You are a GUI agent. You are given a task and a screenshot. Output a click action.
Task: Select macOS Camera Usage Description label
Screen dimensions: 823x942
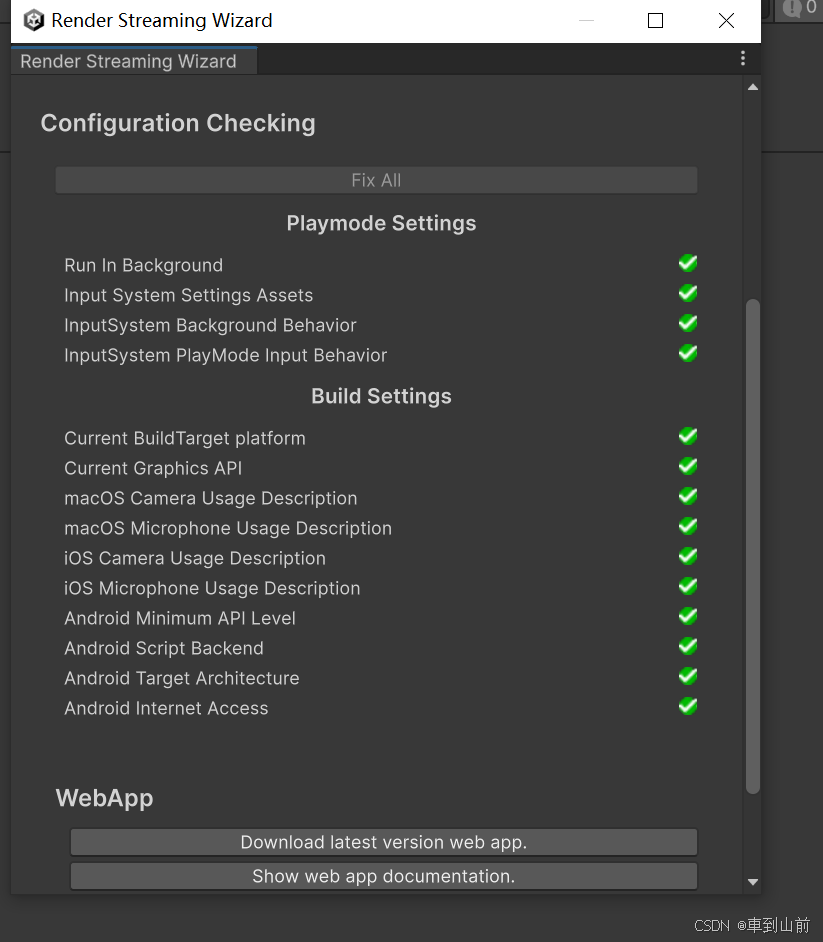[x=210, y=499]
